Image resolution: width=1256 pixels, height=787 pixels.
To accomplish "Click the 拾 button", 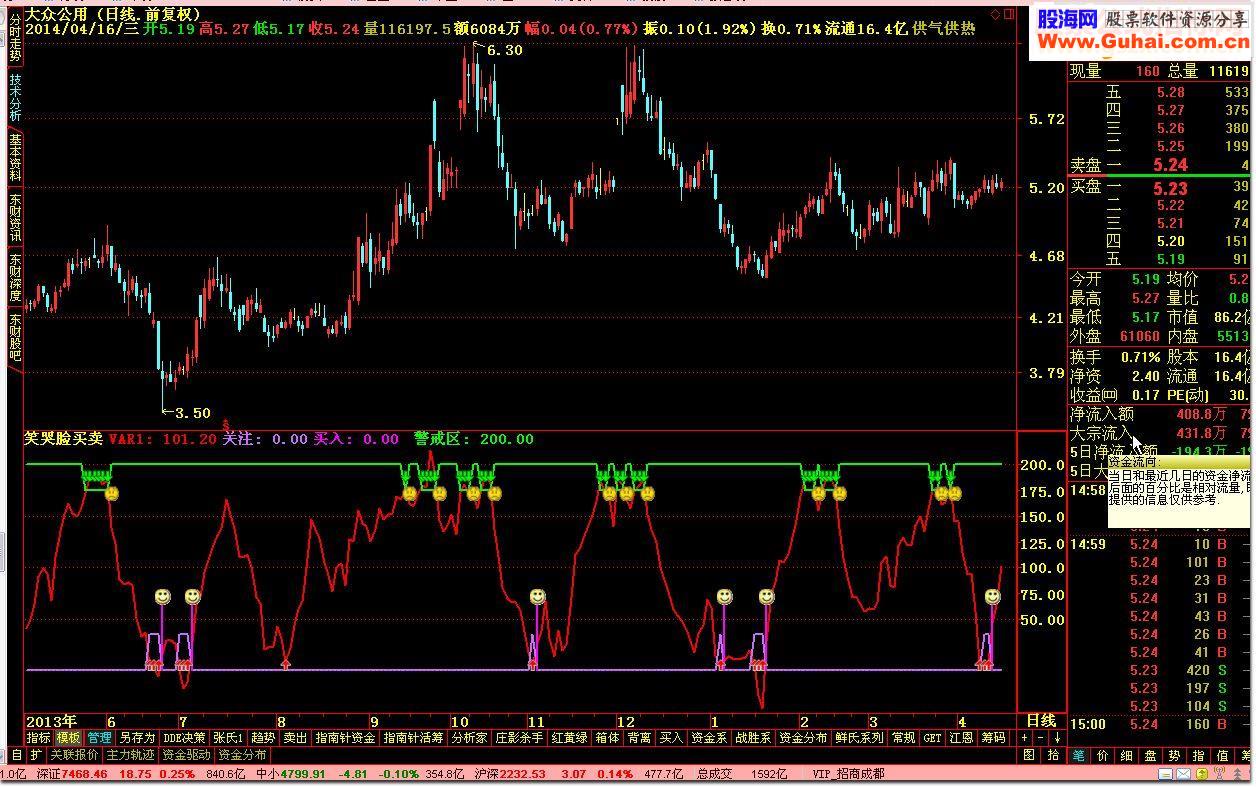I will point(1053,756).
